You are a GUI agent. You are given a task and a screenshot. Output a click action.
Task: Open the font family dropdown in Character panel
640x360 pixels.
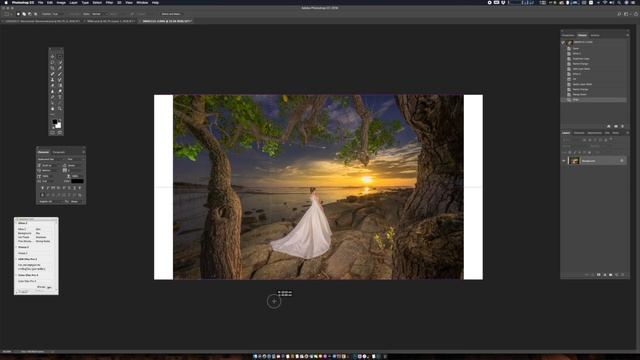tap(51, 159)
